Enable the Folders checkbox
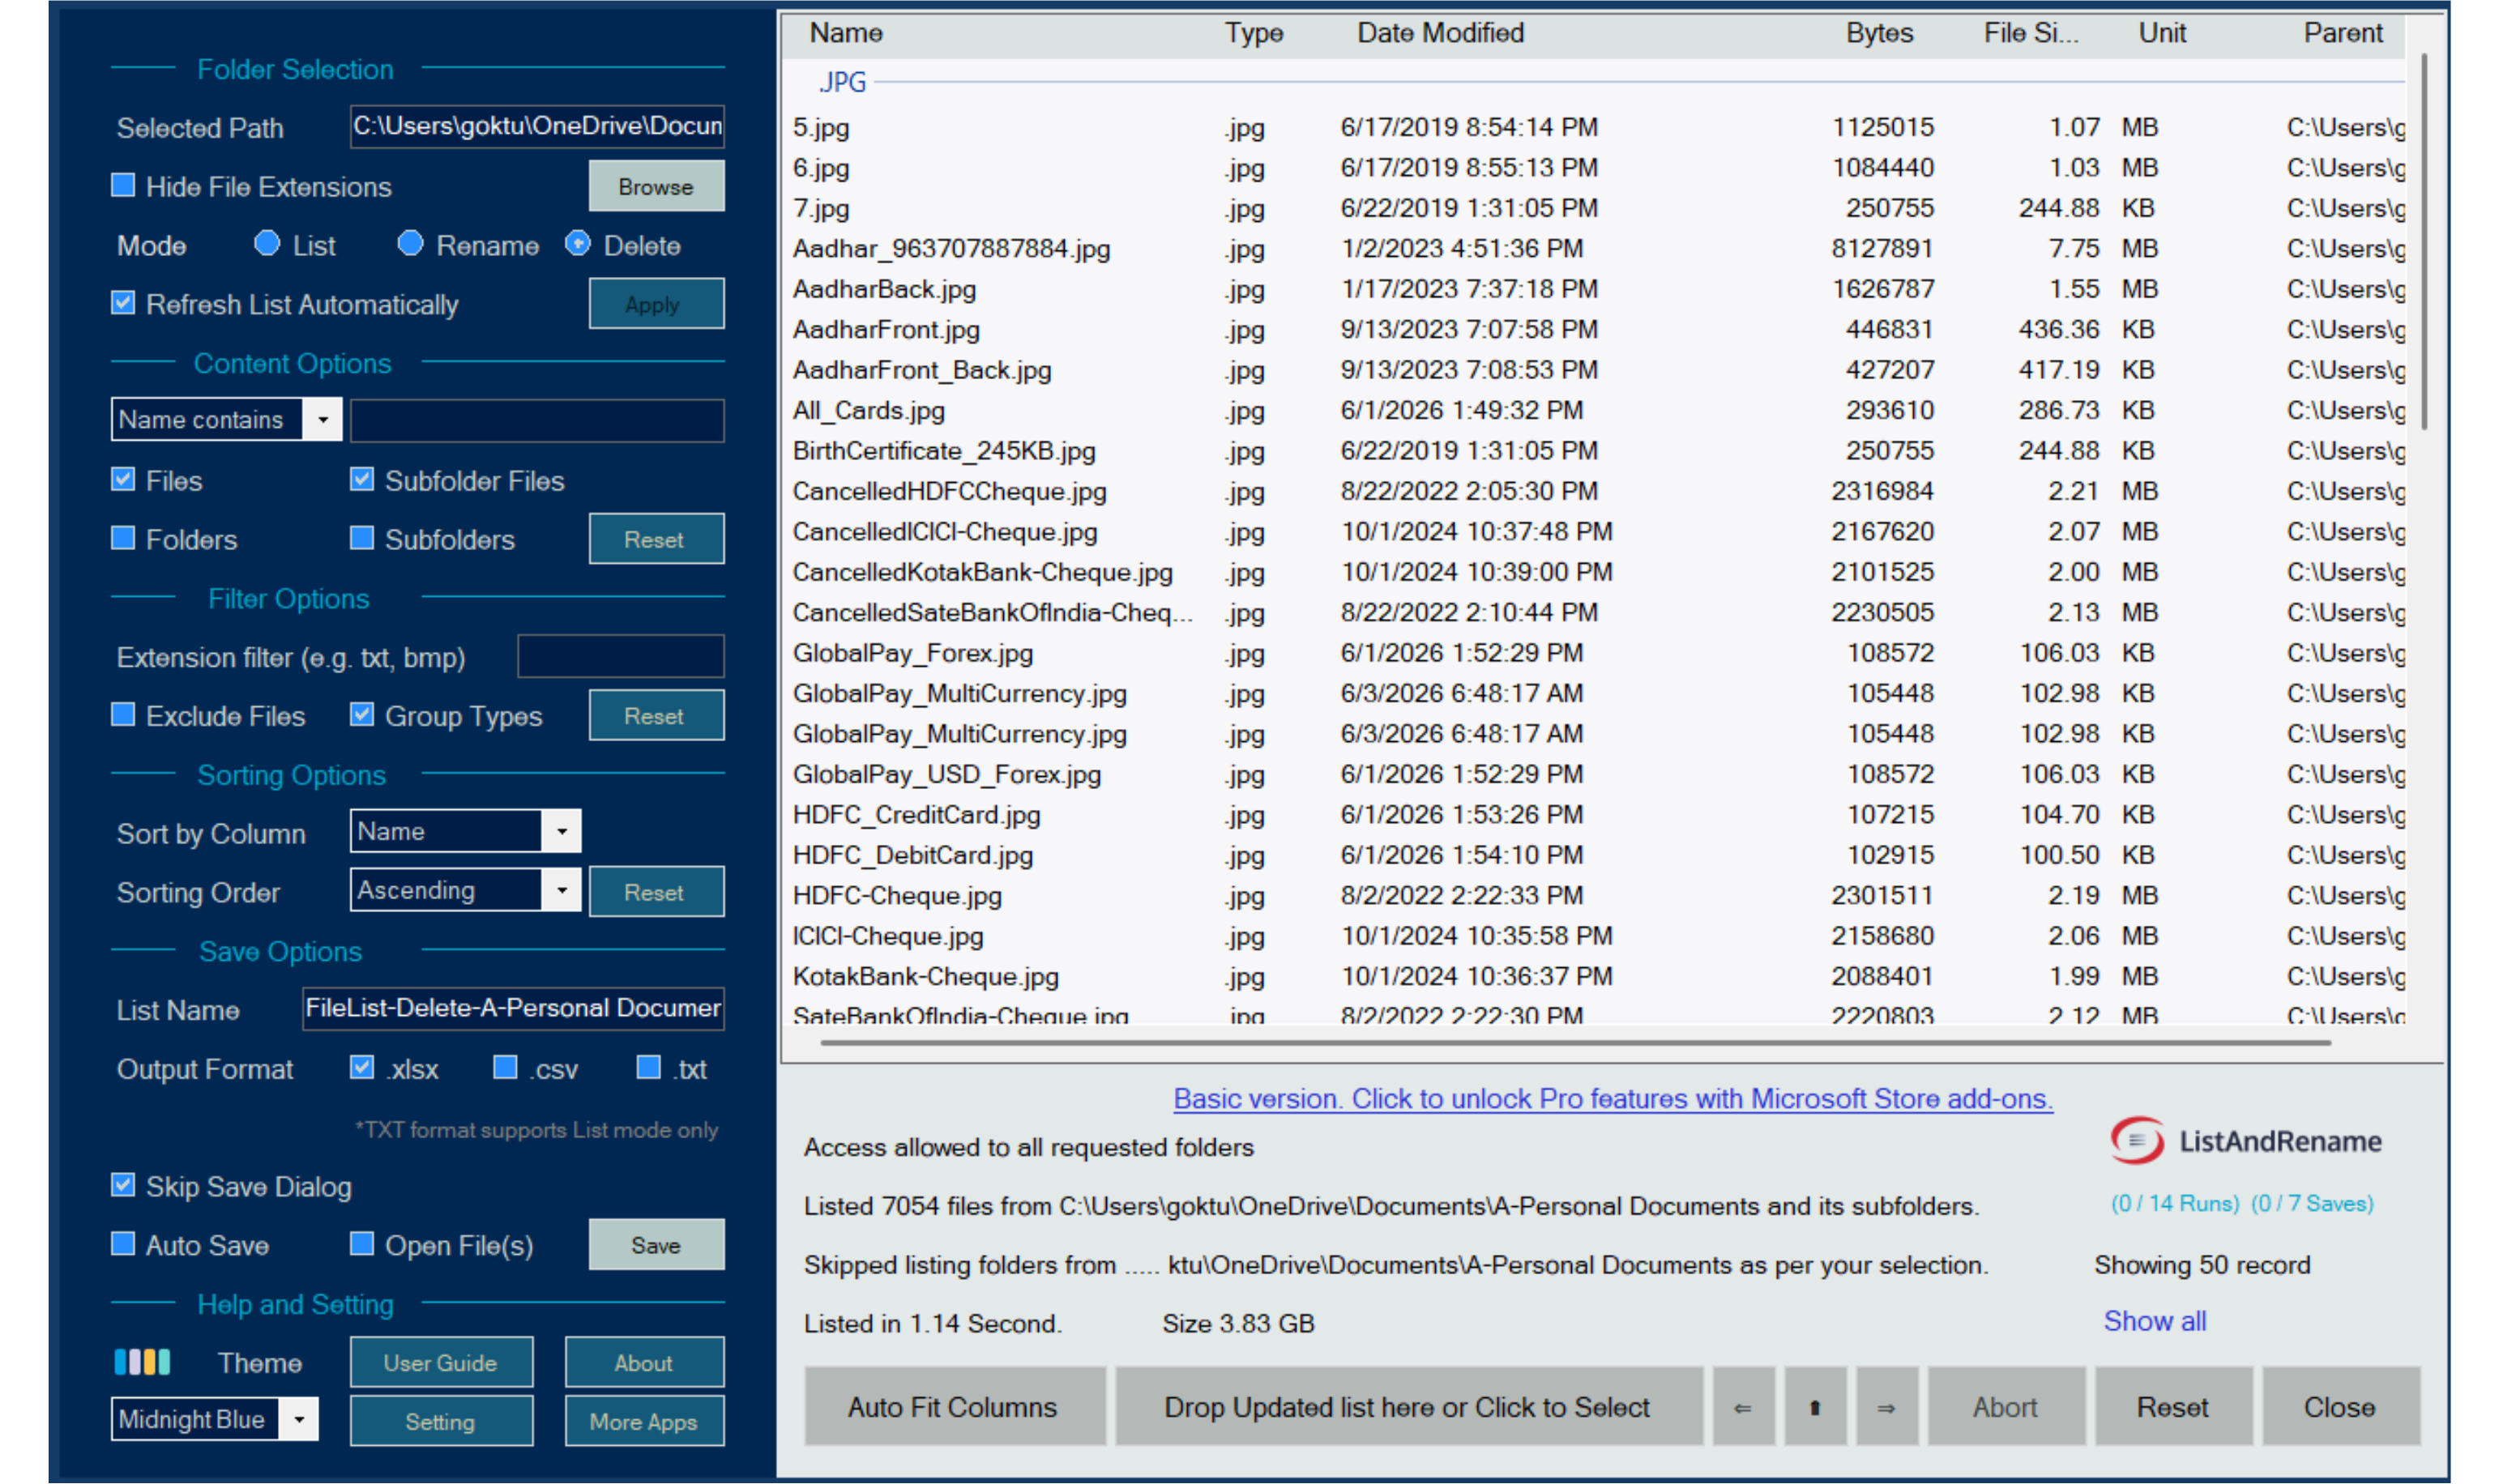The width and height of the screenshot is (2499, 1484). point(123,538)
